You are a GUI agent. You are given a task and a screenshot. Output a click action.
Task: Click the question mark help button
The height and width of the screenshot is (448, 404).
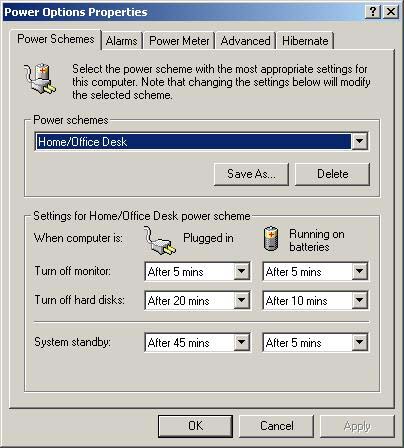tap(373, 12)
